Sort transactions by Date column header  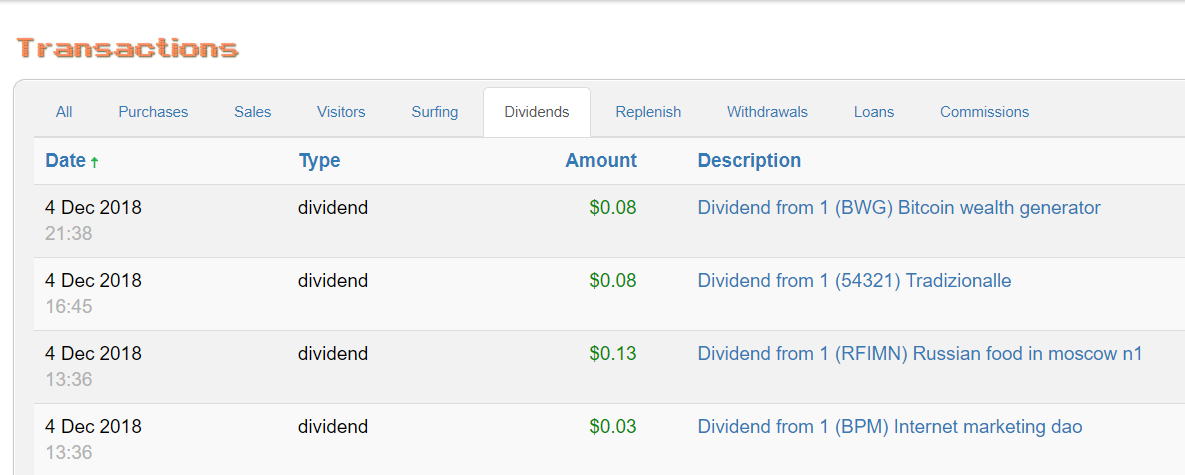pyautogui.click(x=65, y=161)
